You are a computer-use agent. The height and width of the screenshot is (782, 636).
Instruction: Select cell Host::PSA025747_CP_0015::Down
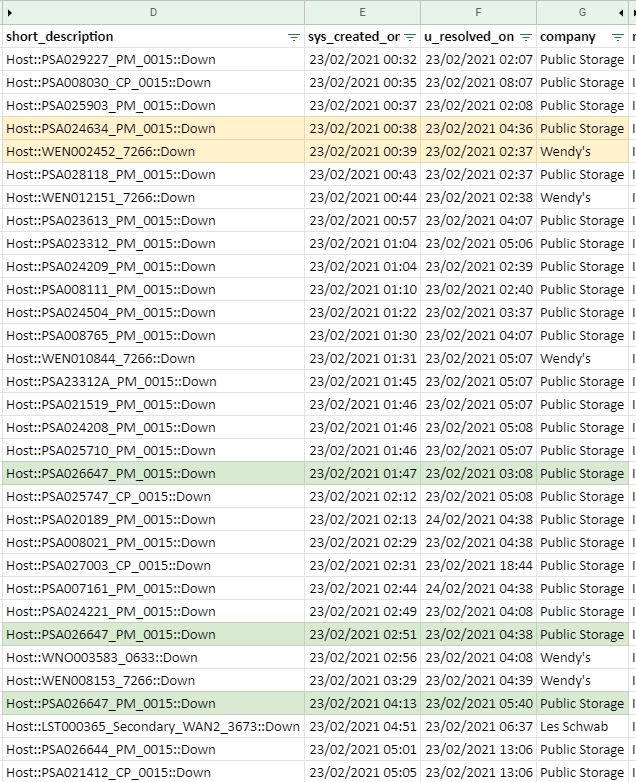coord(154,496)
